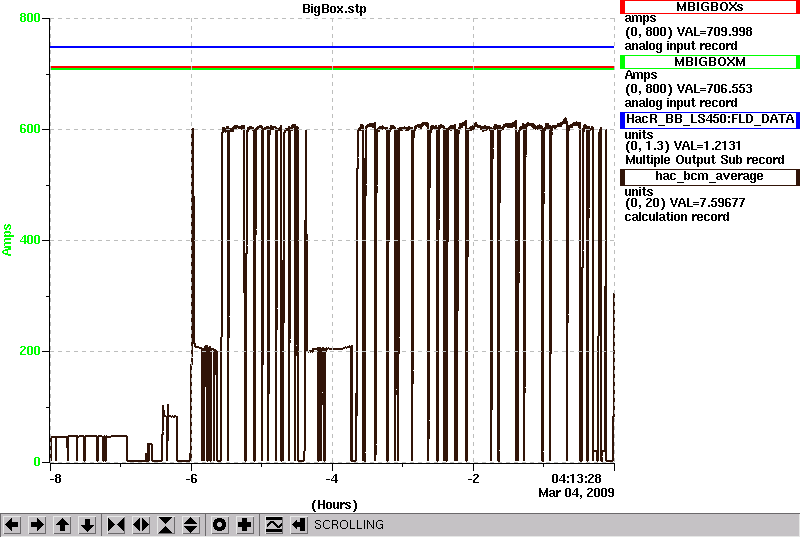The width and height of the screenshot is (800, 537).
Task: Expand the time axis with the diamond icon
Action: (141, 525)
